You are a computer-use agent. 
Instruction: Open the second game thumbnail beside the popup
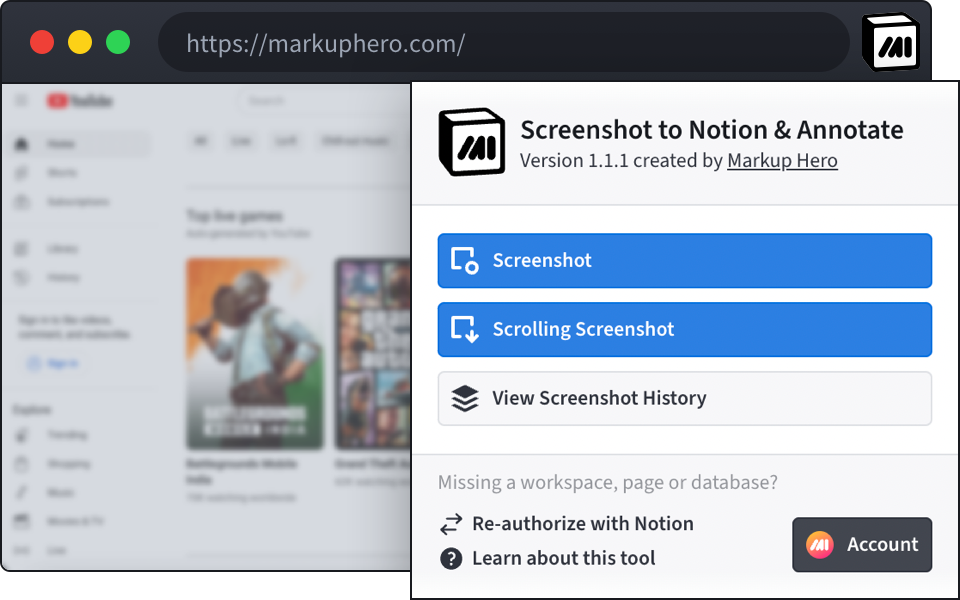tap(373, 354)
